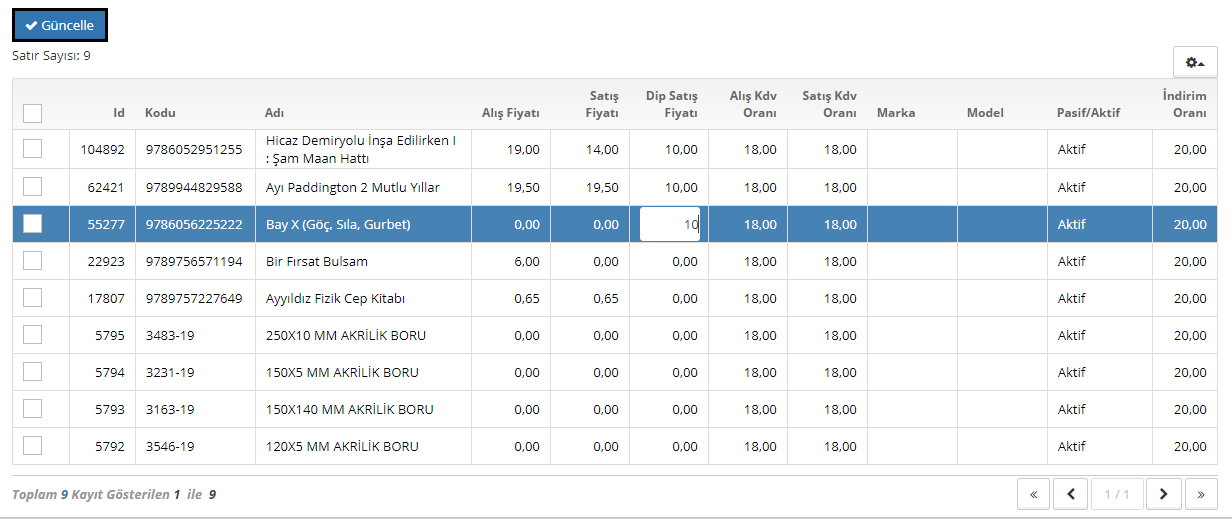Click the Dip Satış Fiyatı input field
This screenshot has width=1232, height=519.
pos(669,224)
